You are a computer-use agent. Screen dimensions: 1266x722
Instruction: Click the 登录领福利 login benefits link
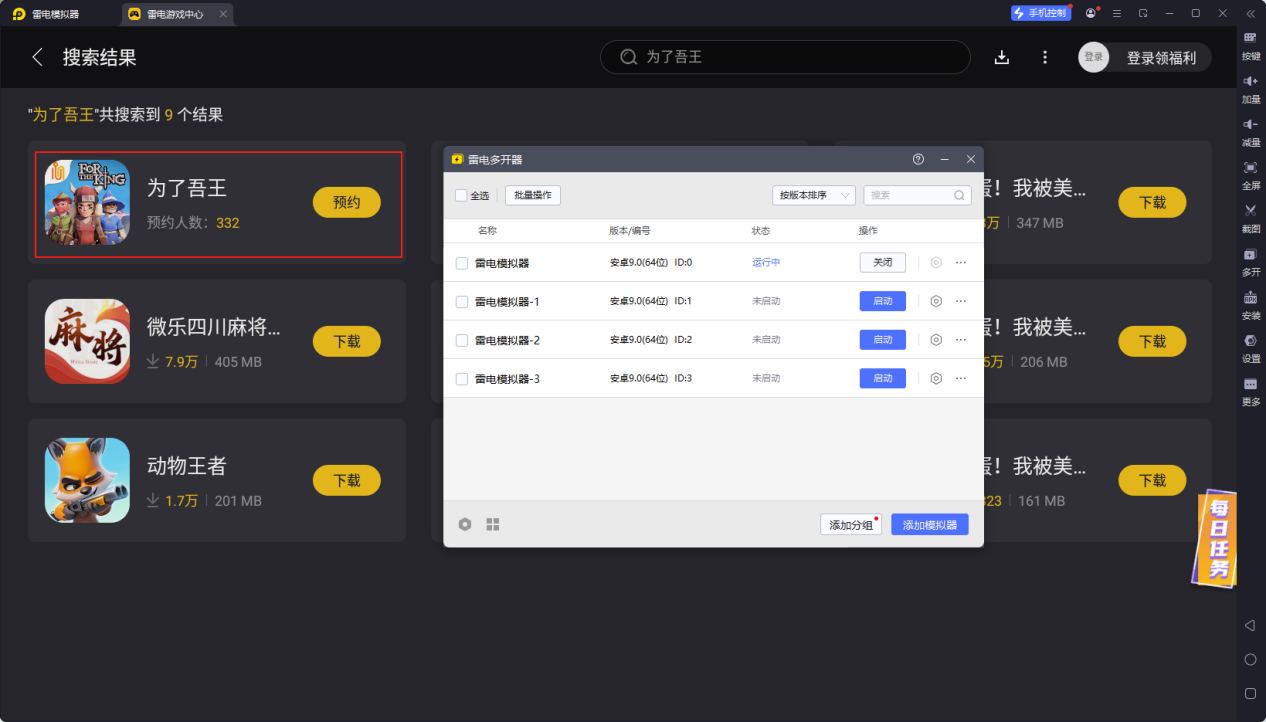tap(1161, 58)
